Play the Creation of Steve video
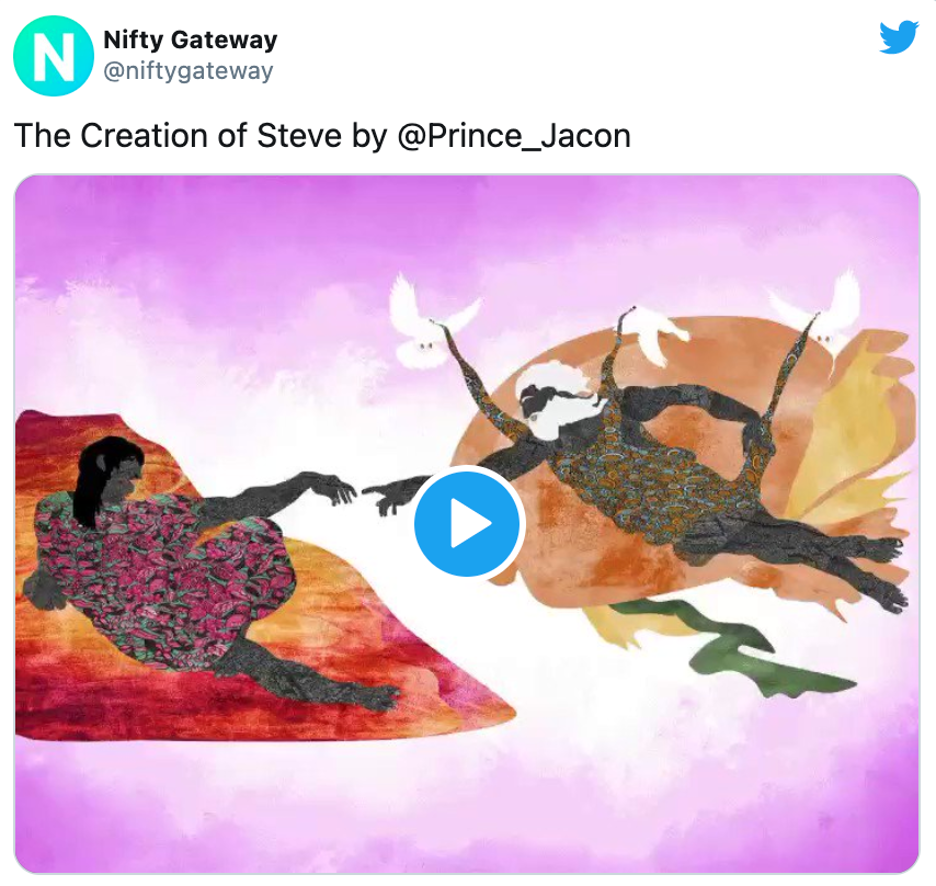The width and height of the screenshot is (936, 886). [x=469, y=523]
